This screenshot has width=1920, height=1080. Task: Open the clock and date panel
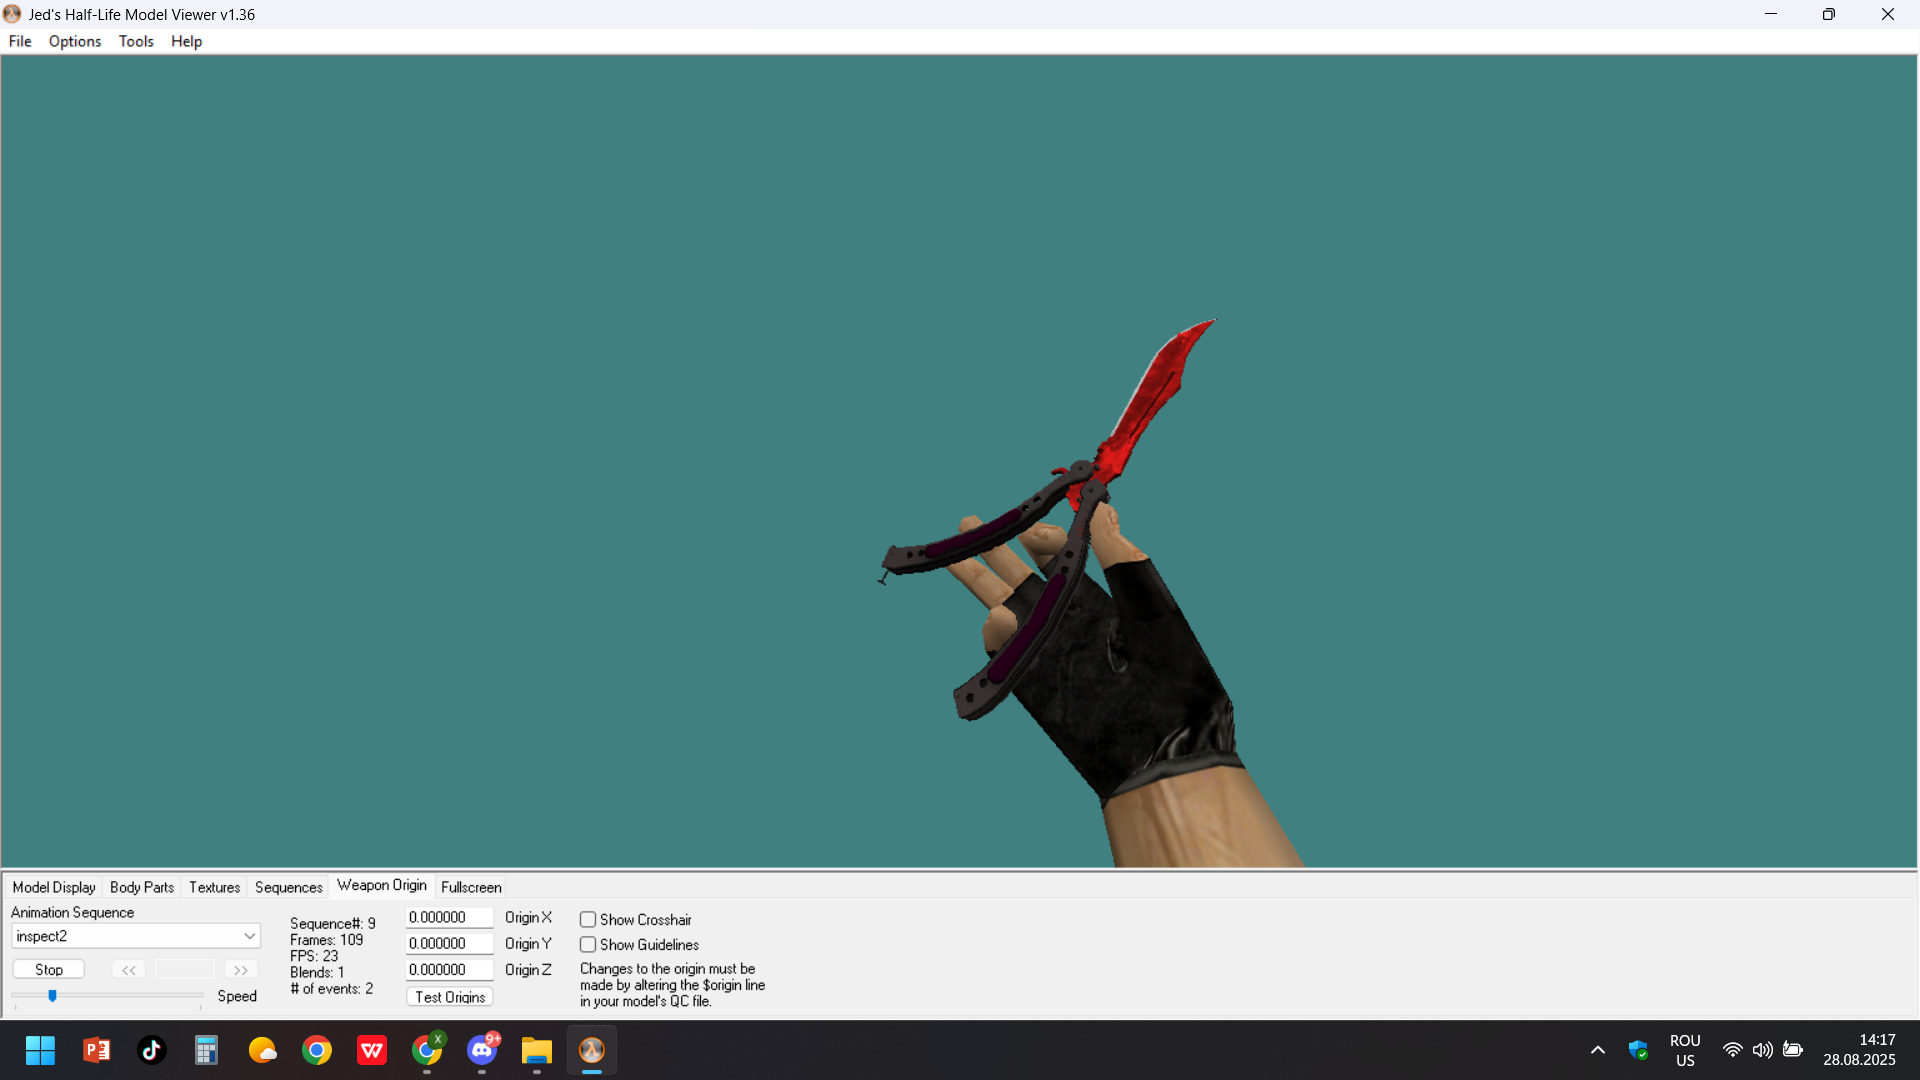[1859, 1050]
